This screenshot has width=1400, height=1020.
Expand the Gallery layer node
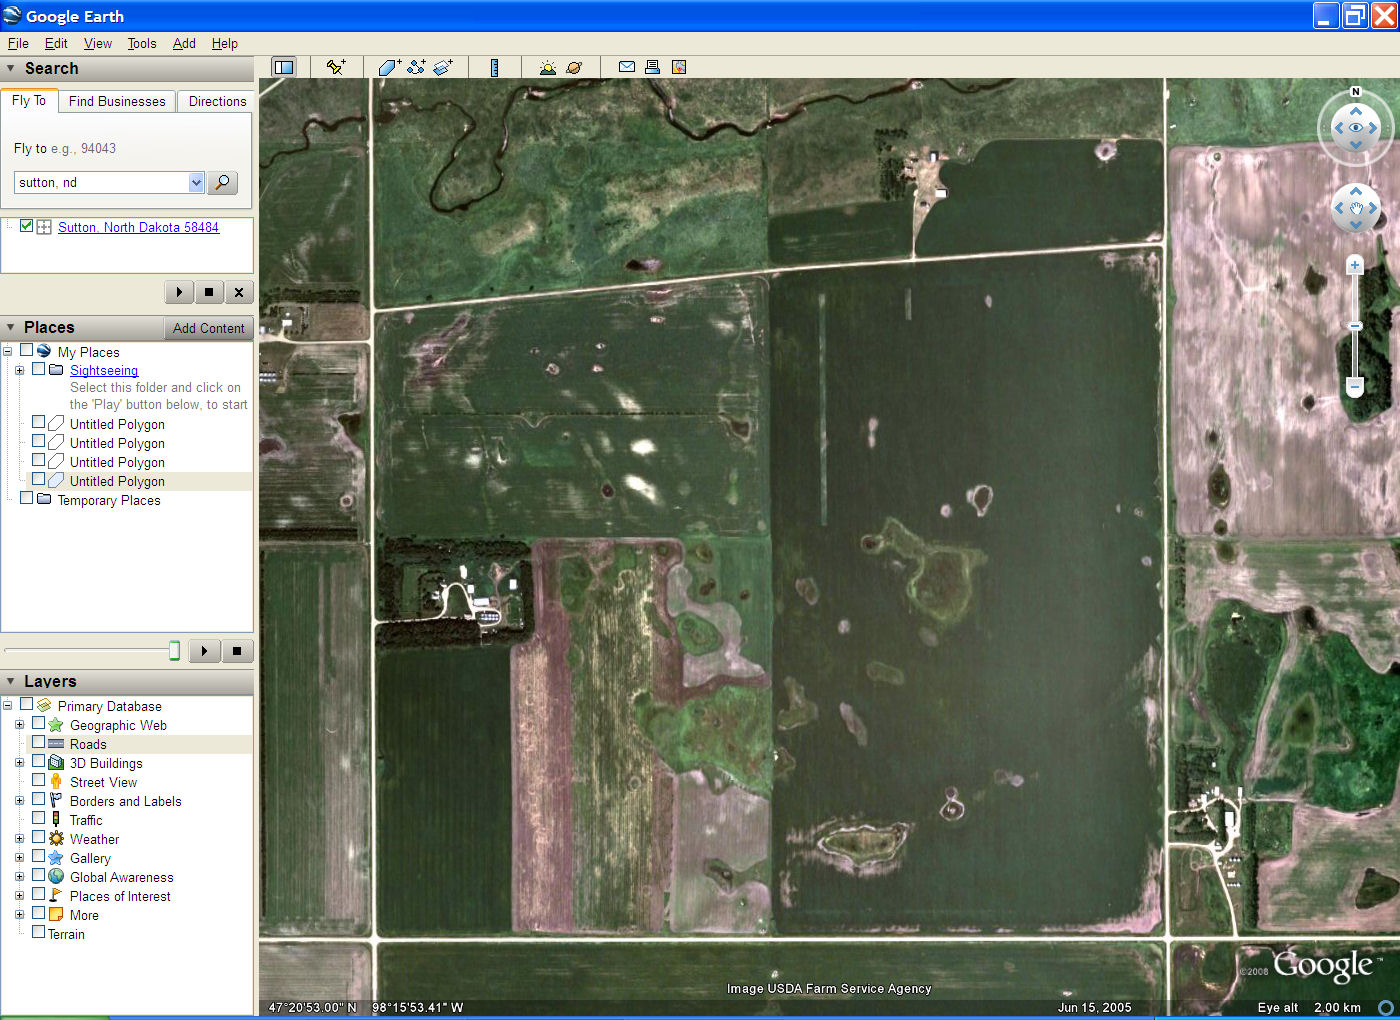[x=19, y=858]
